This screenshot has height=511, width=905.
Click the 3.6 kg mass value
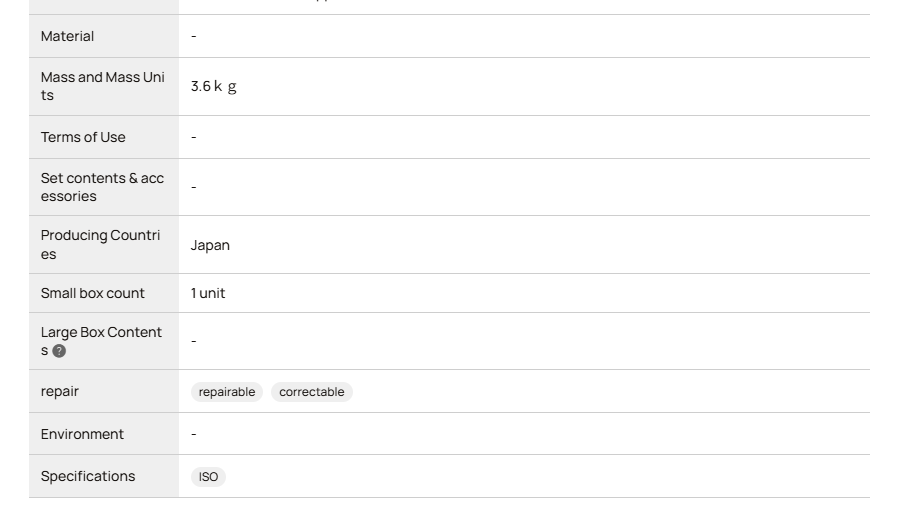pos(214,86)
